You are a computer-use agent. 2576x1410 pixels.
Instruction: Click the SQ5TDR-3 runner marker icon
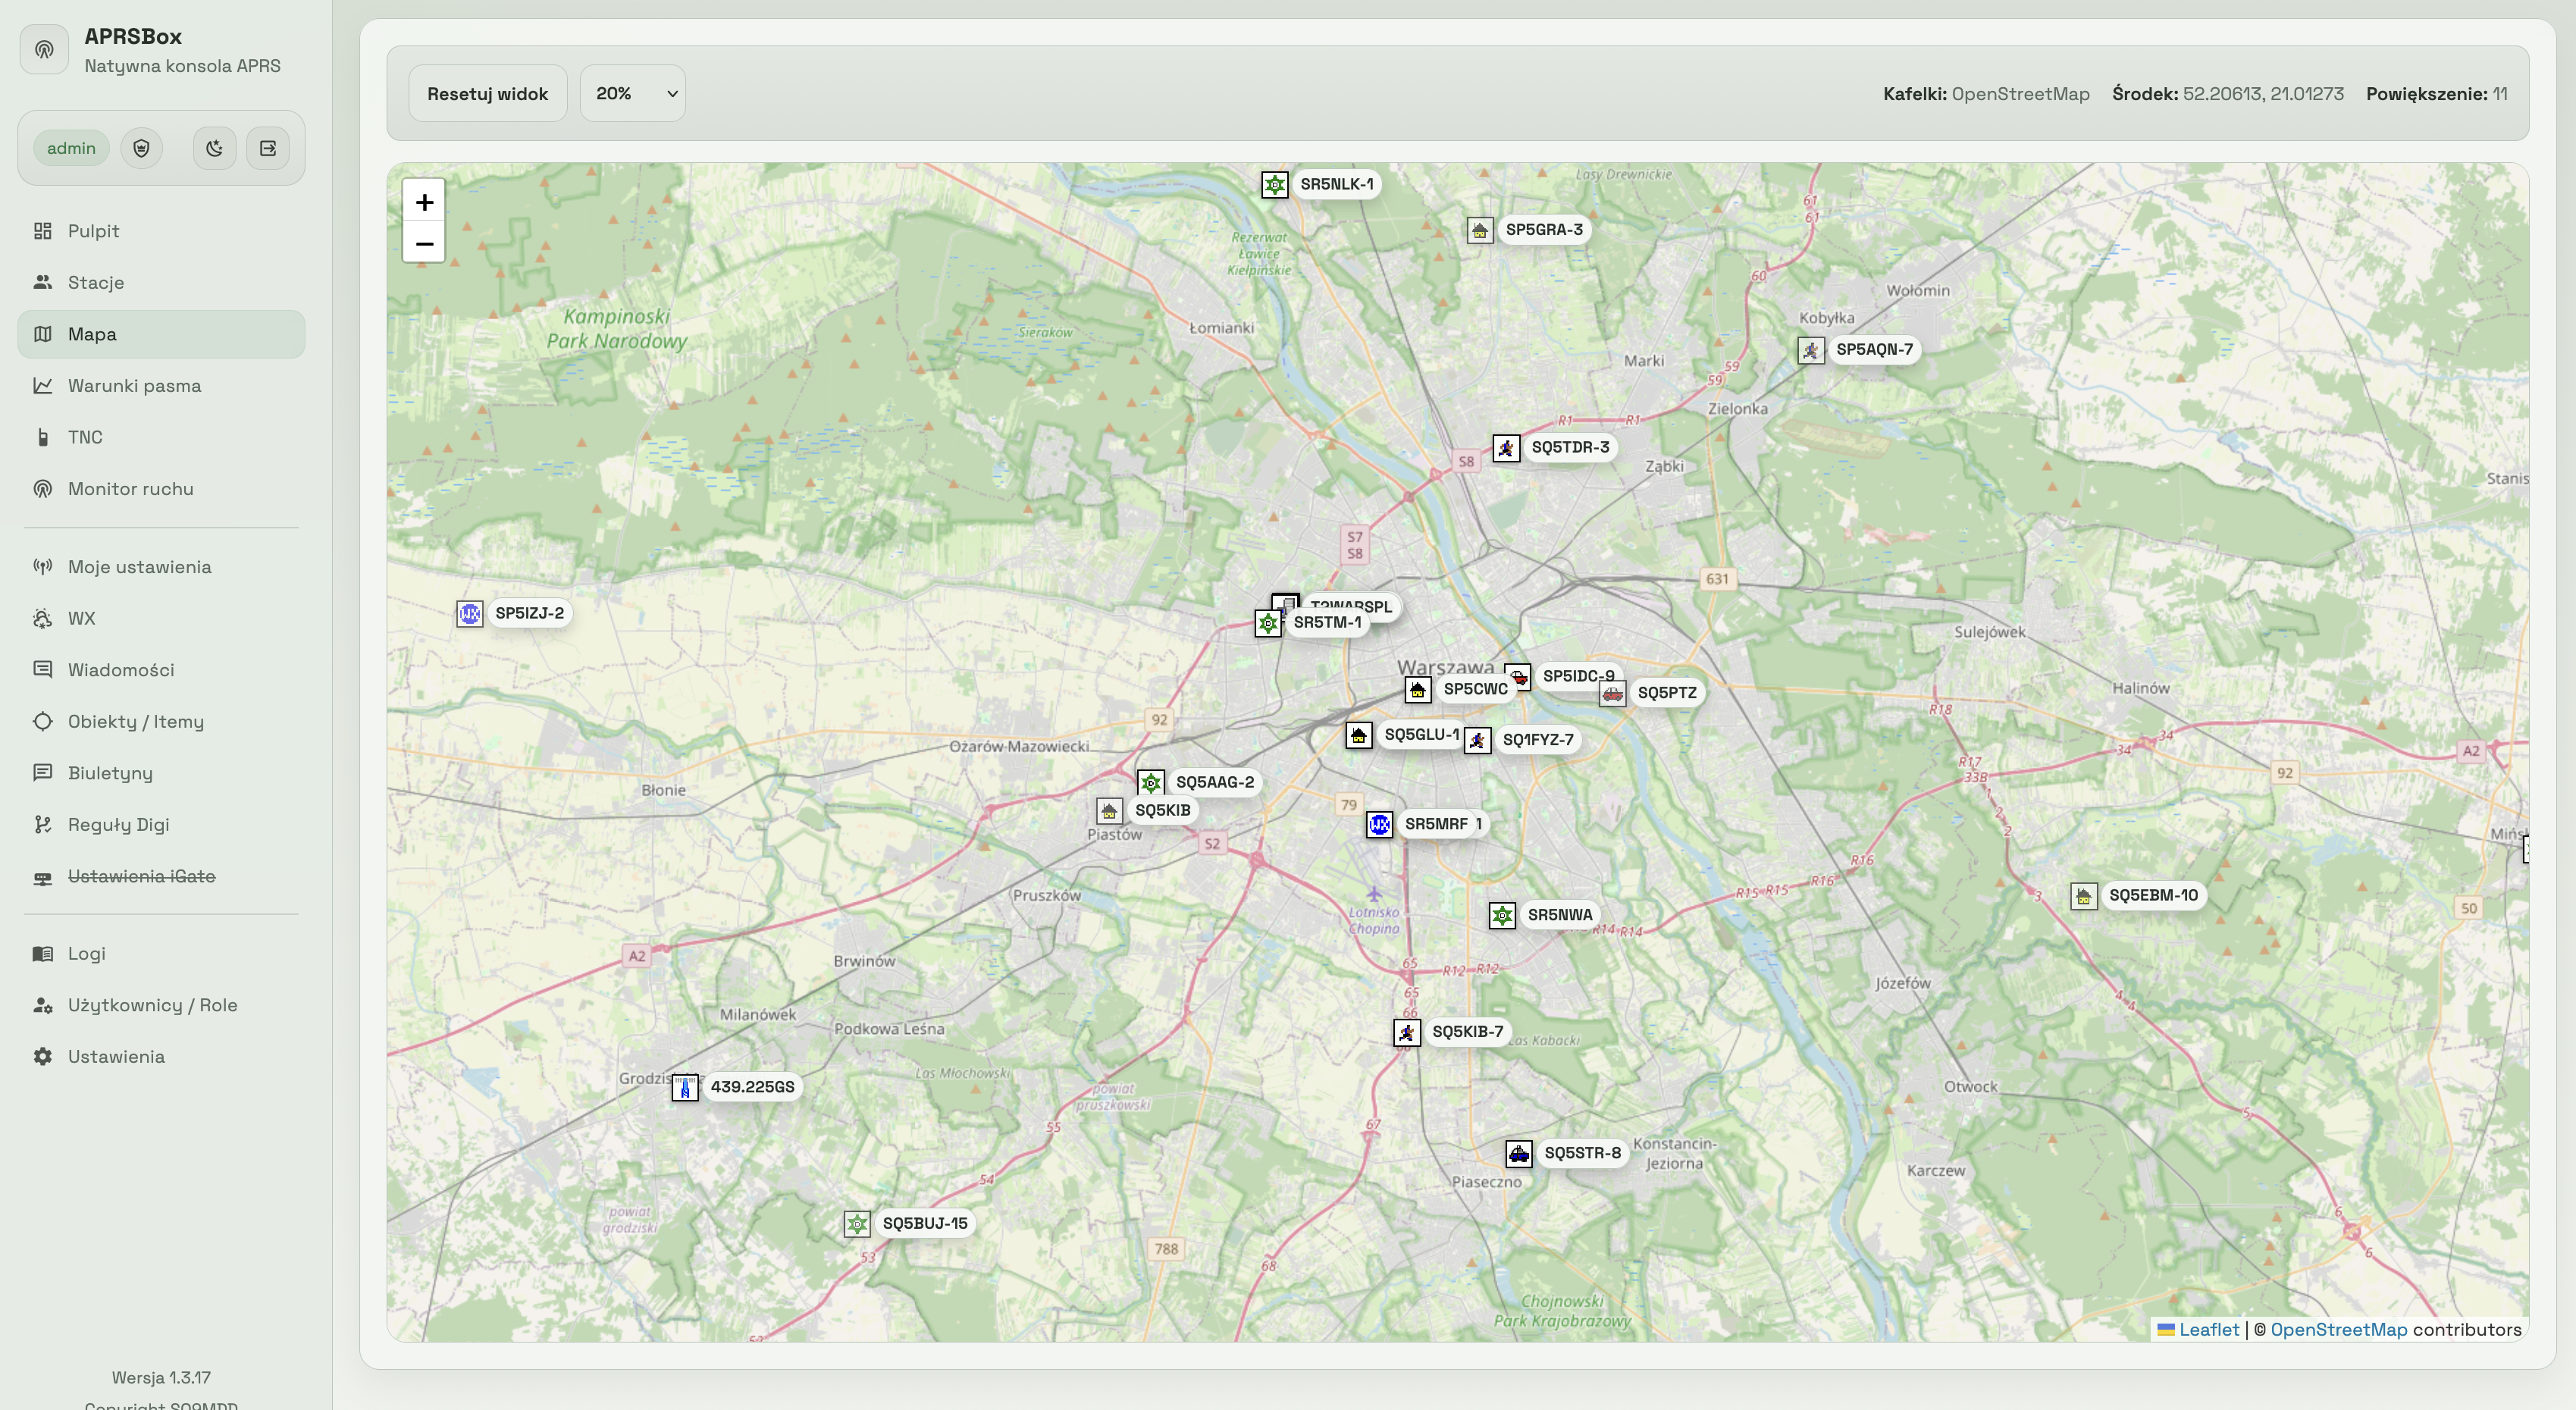pos(1506,448)
